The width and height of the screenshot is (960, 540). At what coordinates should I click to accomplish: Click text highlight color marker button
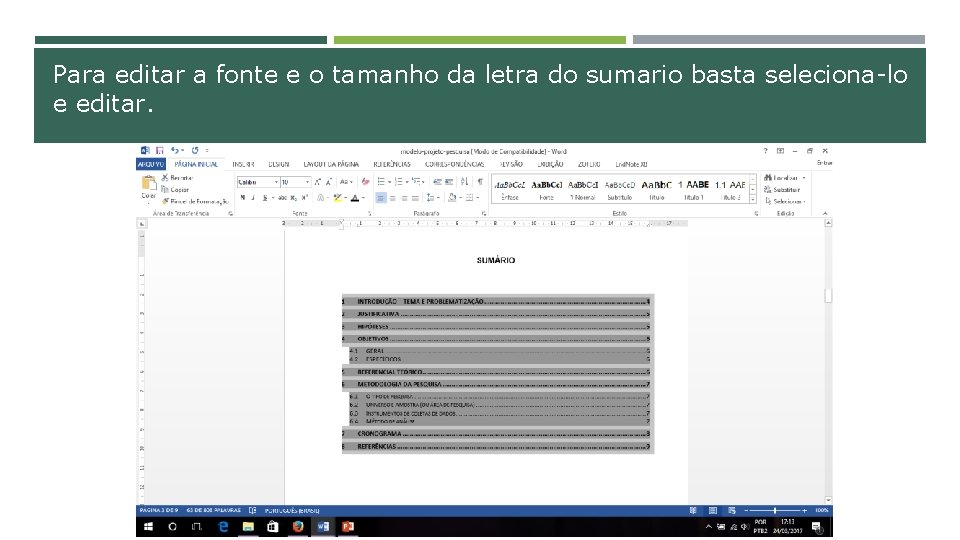point(337,198)
